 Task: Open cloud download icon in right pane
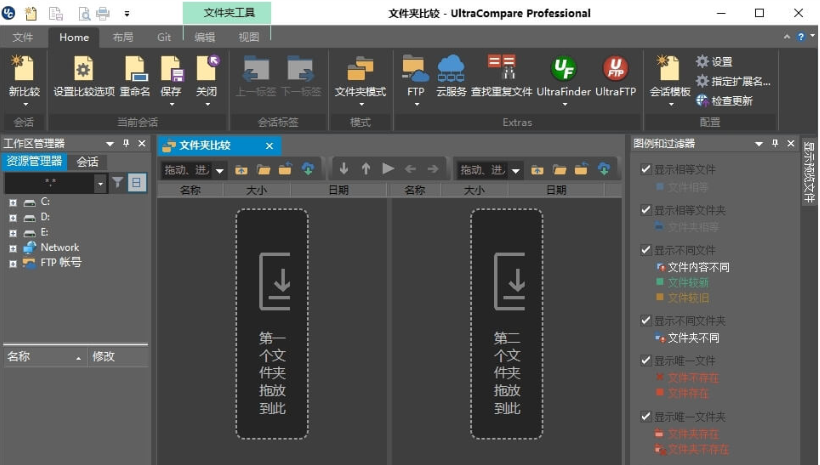[603, 169]
